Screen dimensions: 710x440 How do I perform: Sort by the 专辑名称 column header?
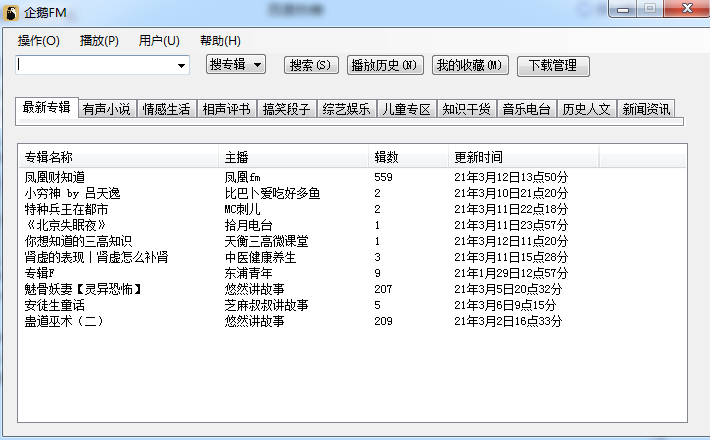coord(119,157)
